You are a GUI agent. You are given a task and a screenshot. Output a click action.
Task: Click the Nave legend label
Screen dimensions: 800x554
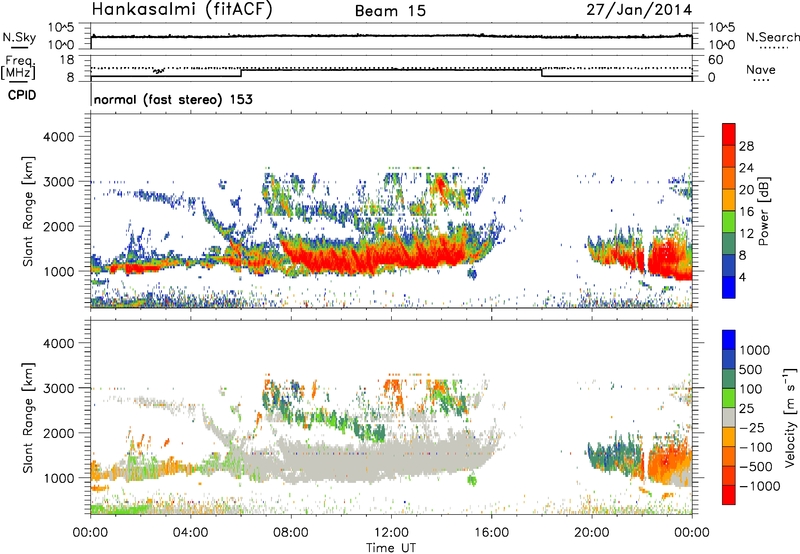[761, 69]
